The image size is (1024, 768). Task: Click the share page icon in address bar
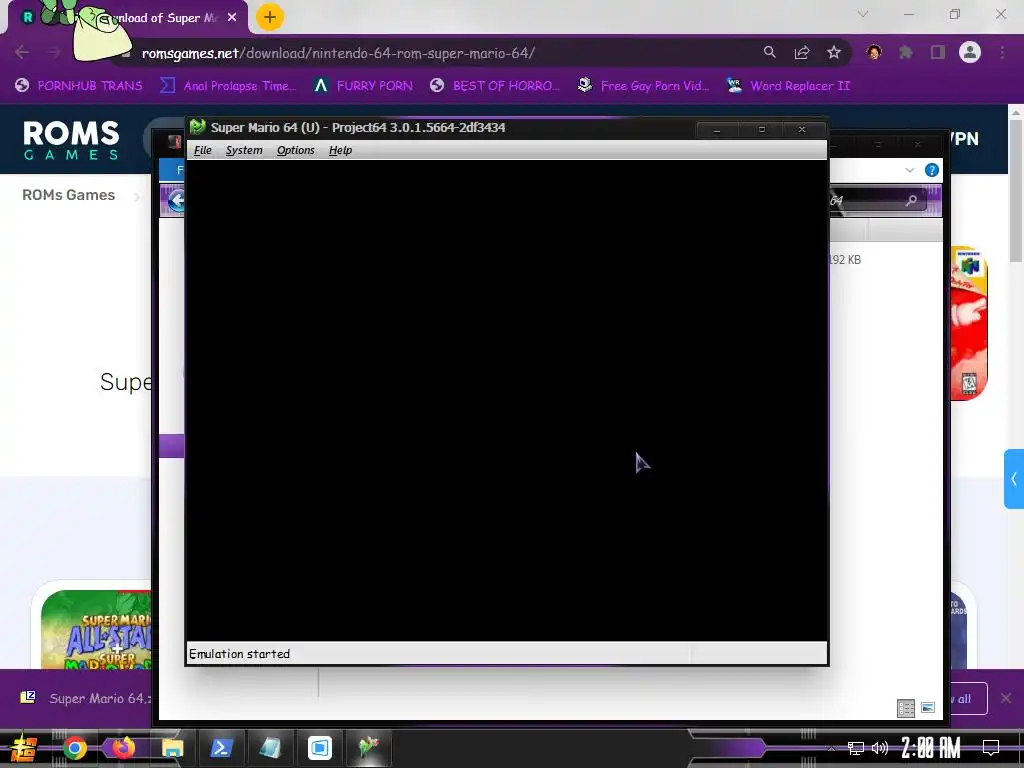click(801, 52)
